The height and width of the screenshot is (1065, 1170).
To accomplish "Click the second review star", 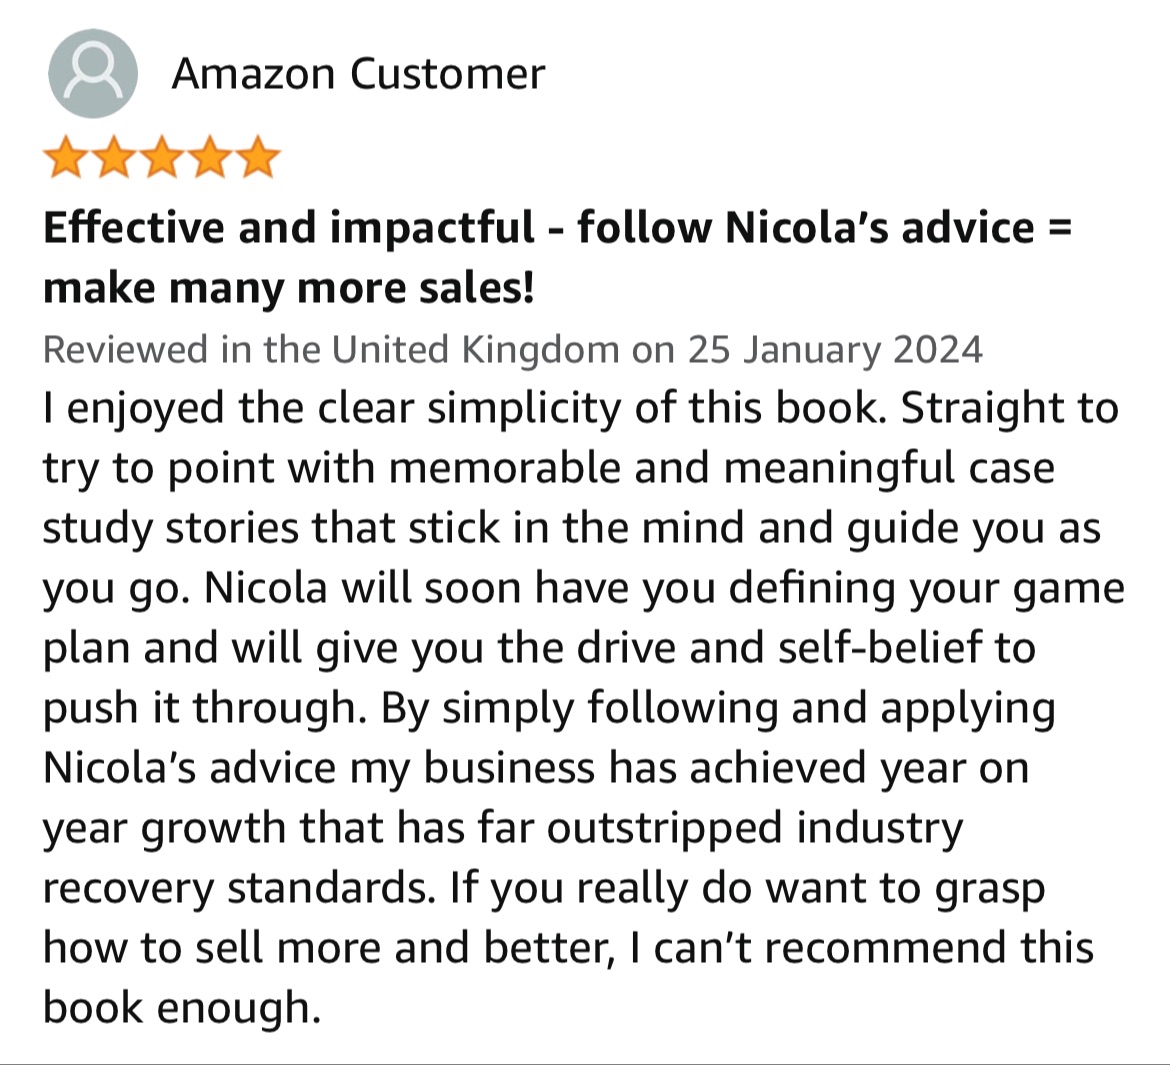I will 114,157.
